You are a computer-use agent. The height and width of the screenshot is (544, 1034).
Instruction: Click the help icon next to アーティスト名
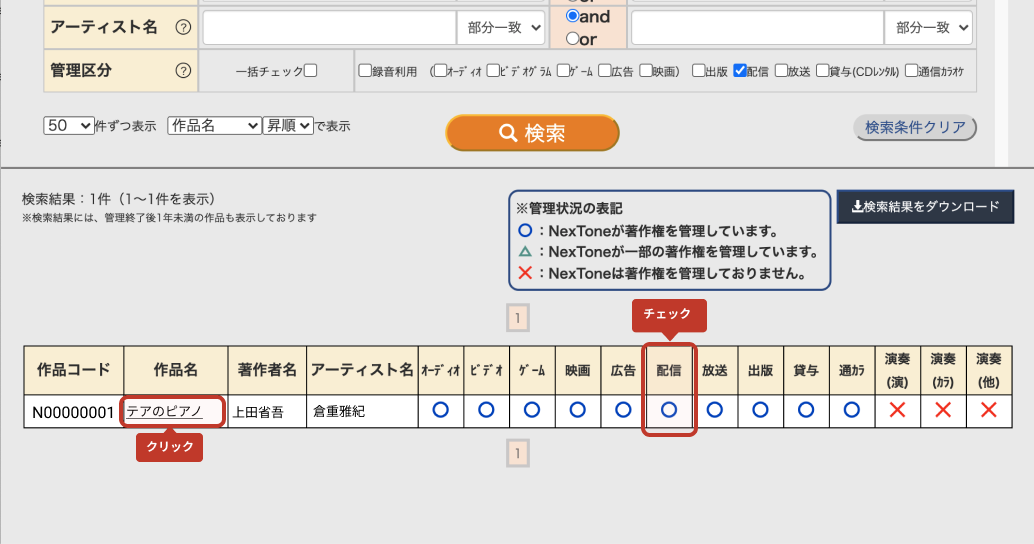point(183,28)
